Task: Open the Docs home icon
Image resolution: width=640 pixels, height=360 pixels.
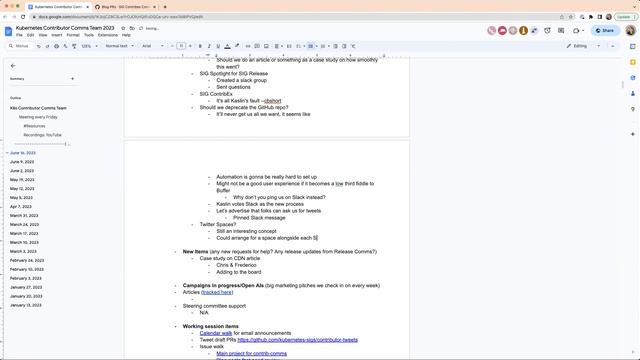Action: click(x=9, y=31)
